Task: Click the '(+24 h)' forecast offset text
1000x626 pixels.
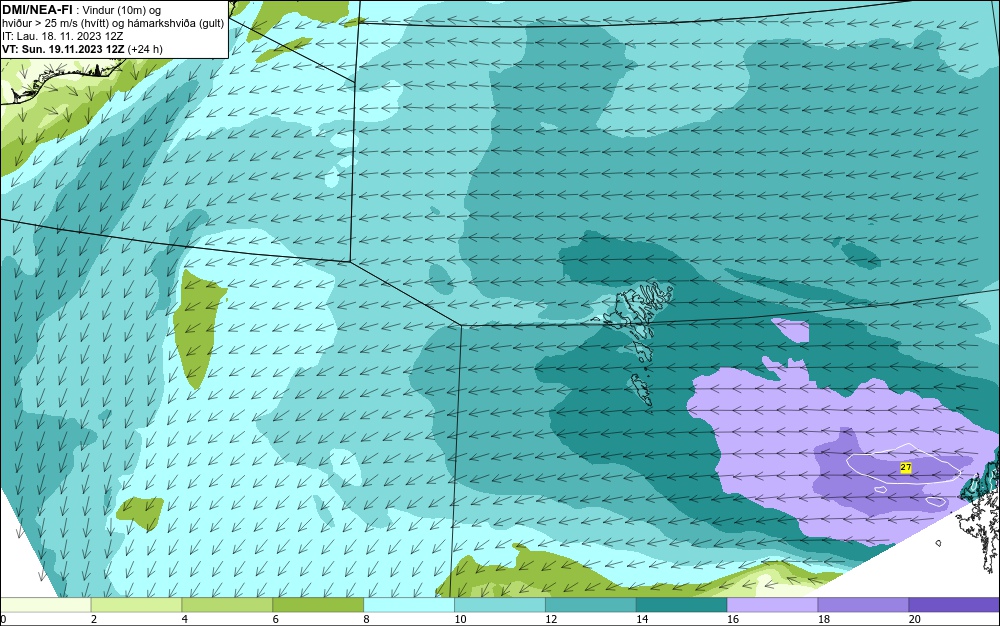Action: point(145,49)
